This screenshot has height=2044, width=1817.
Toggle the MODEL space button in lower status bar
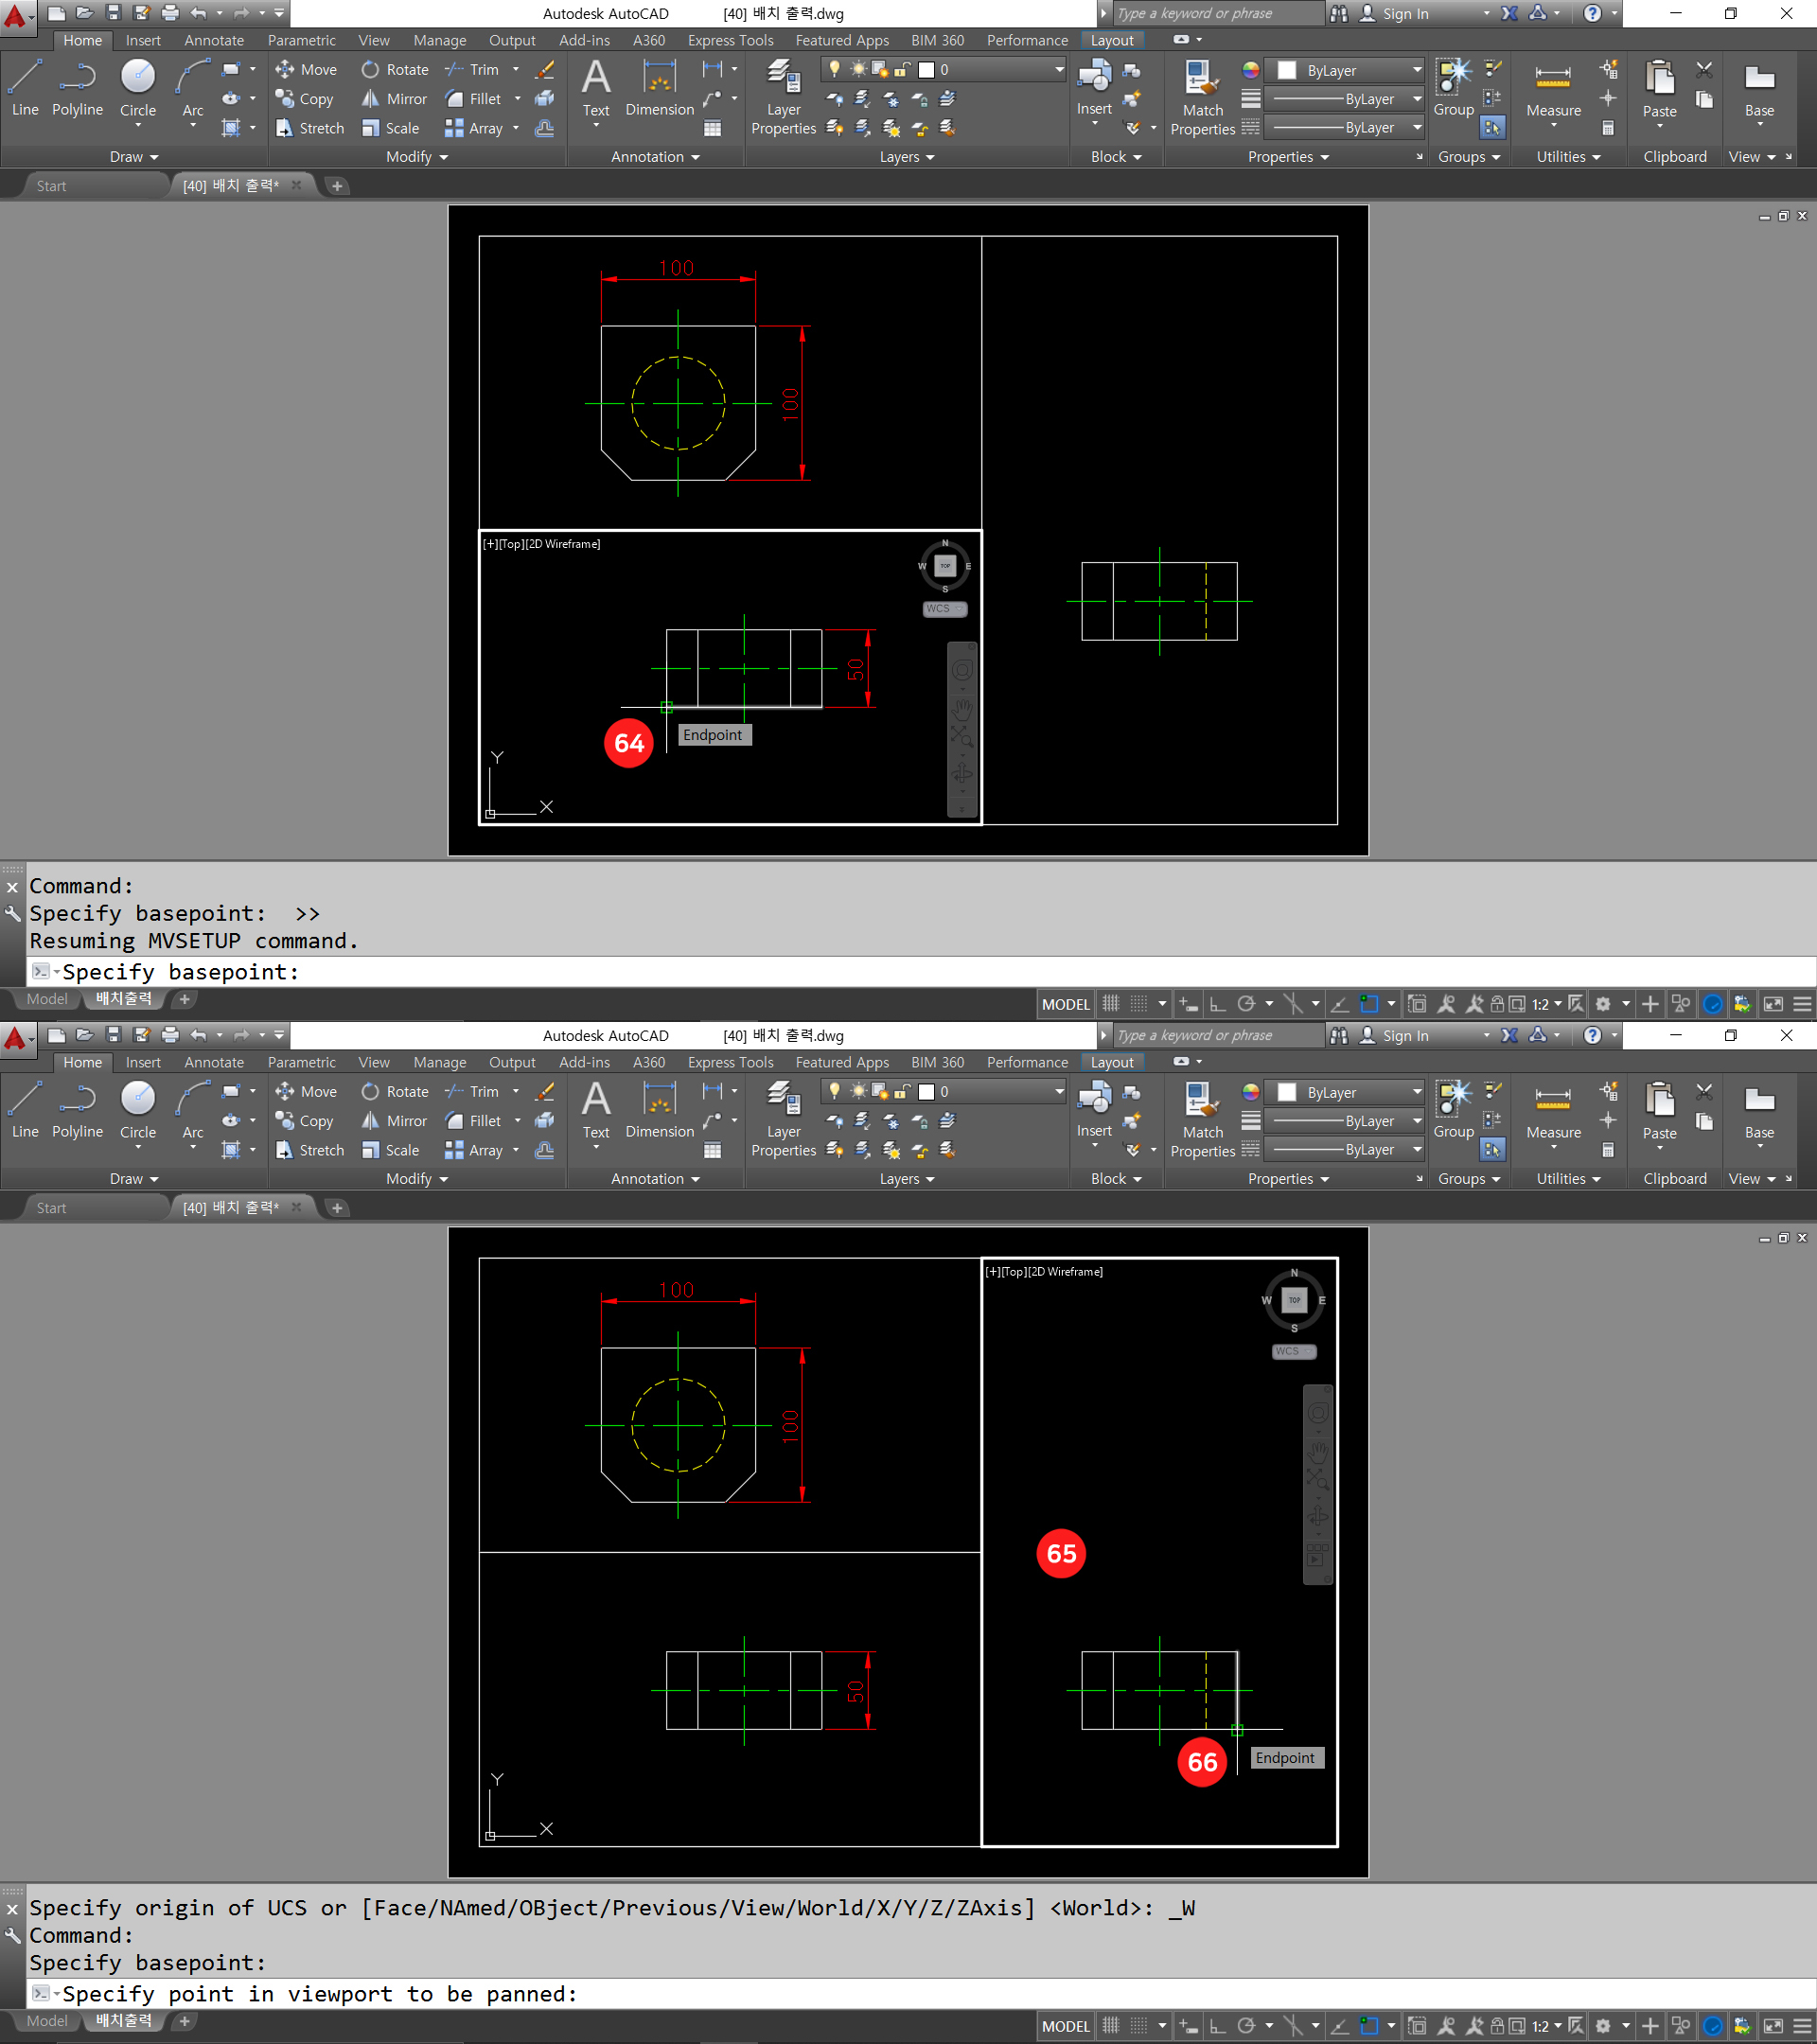coord(1066,2026)
